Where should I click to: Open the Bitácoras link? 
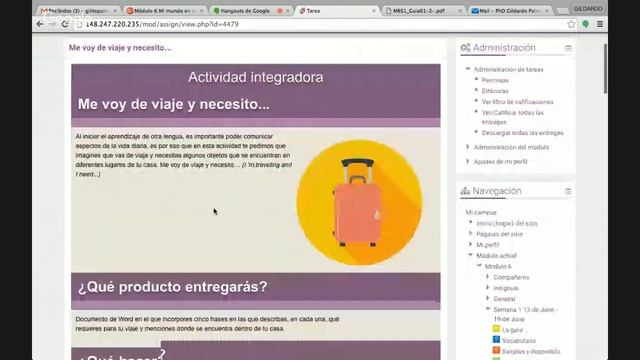(x=495, y=91)
